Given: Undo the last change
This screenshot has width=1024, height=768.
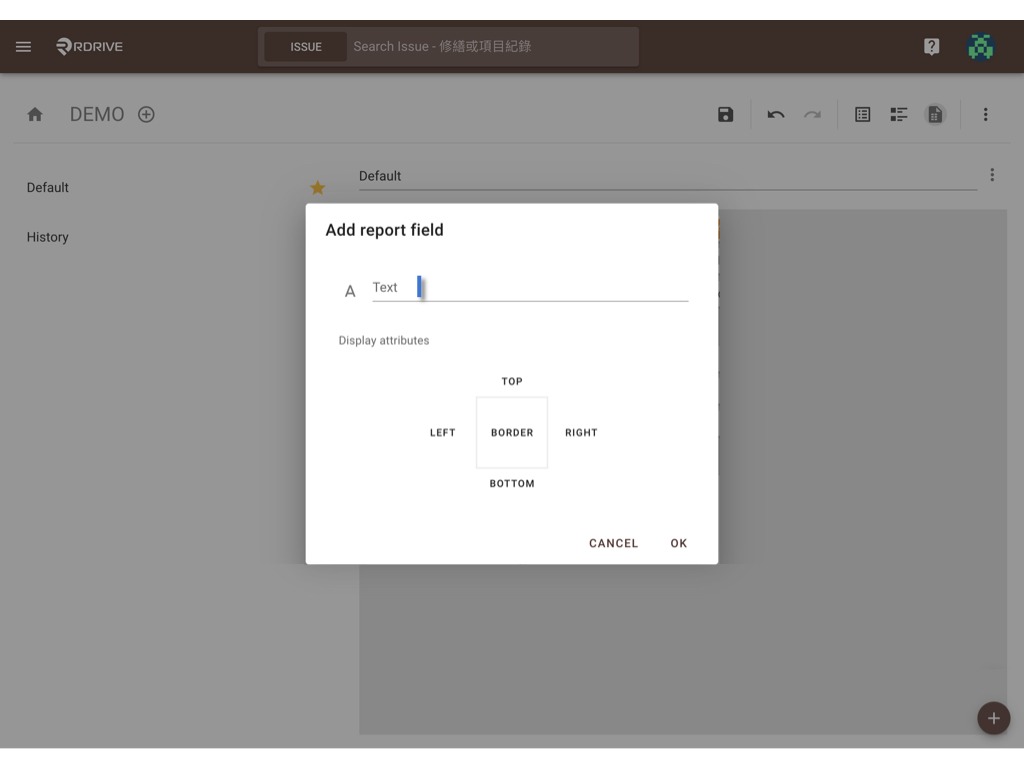Looking at the screenshot, I should pyautogui.click(x=775, y=115).
